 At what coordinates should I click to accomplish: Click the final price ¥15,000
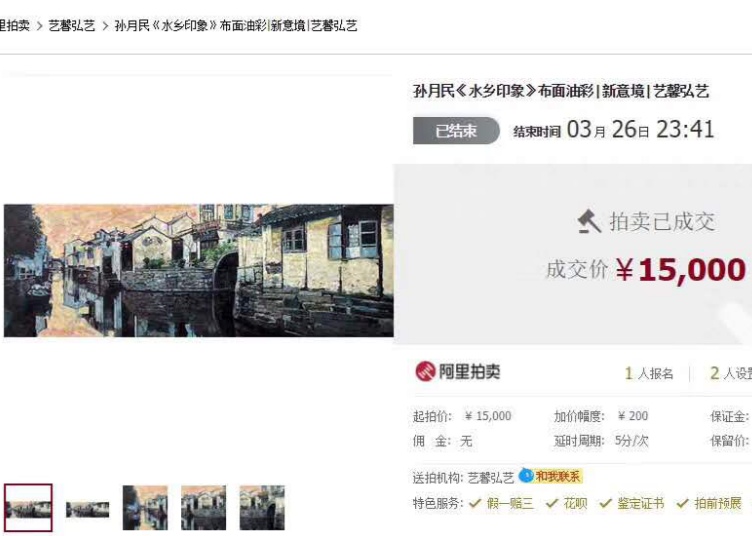(681, 269)
